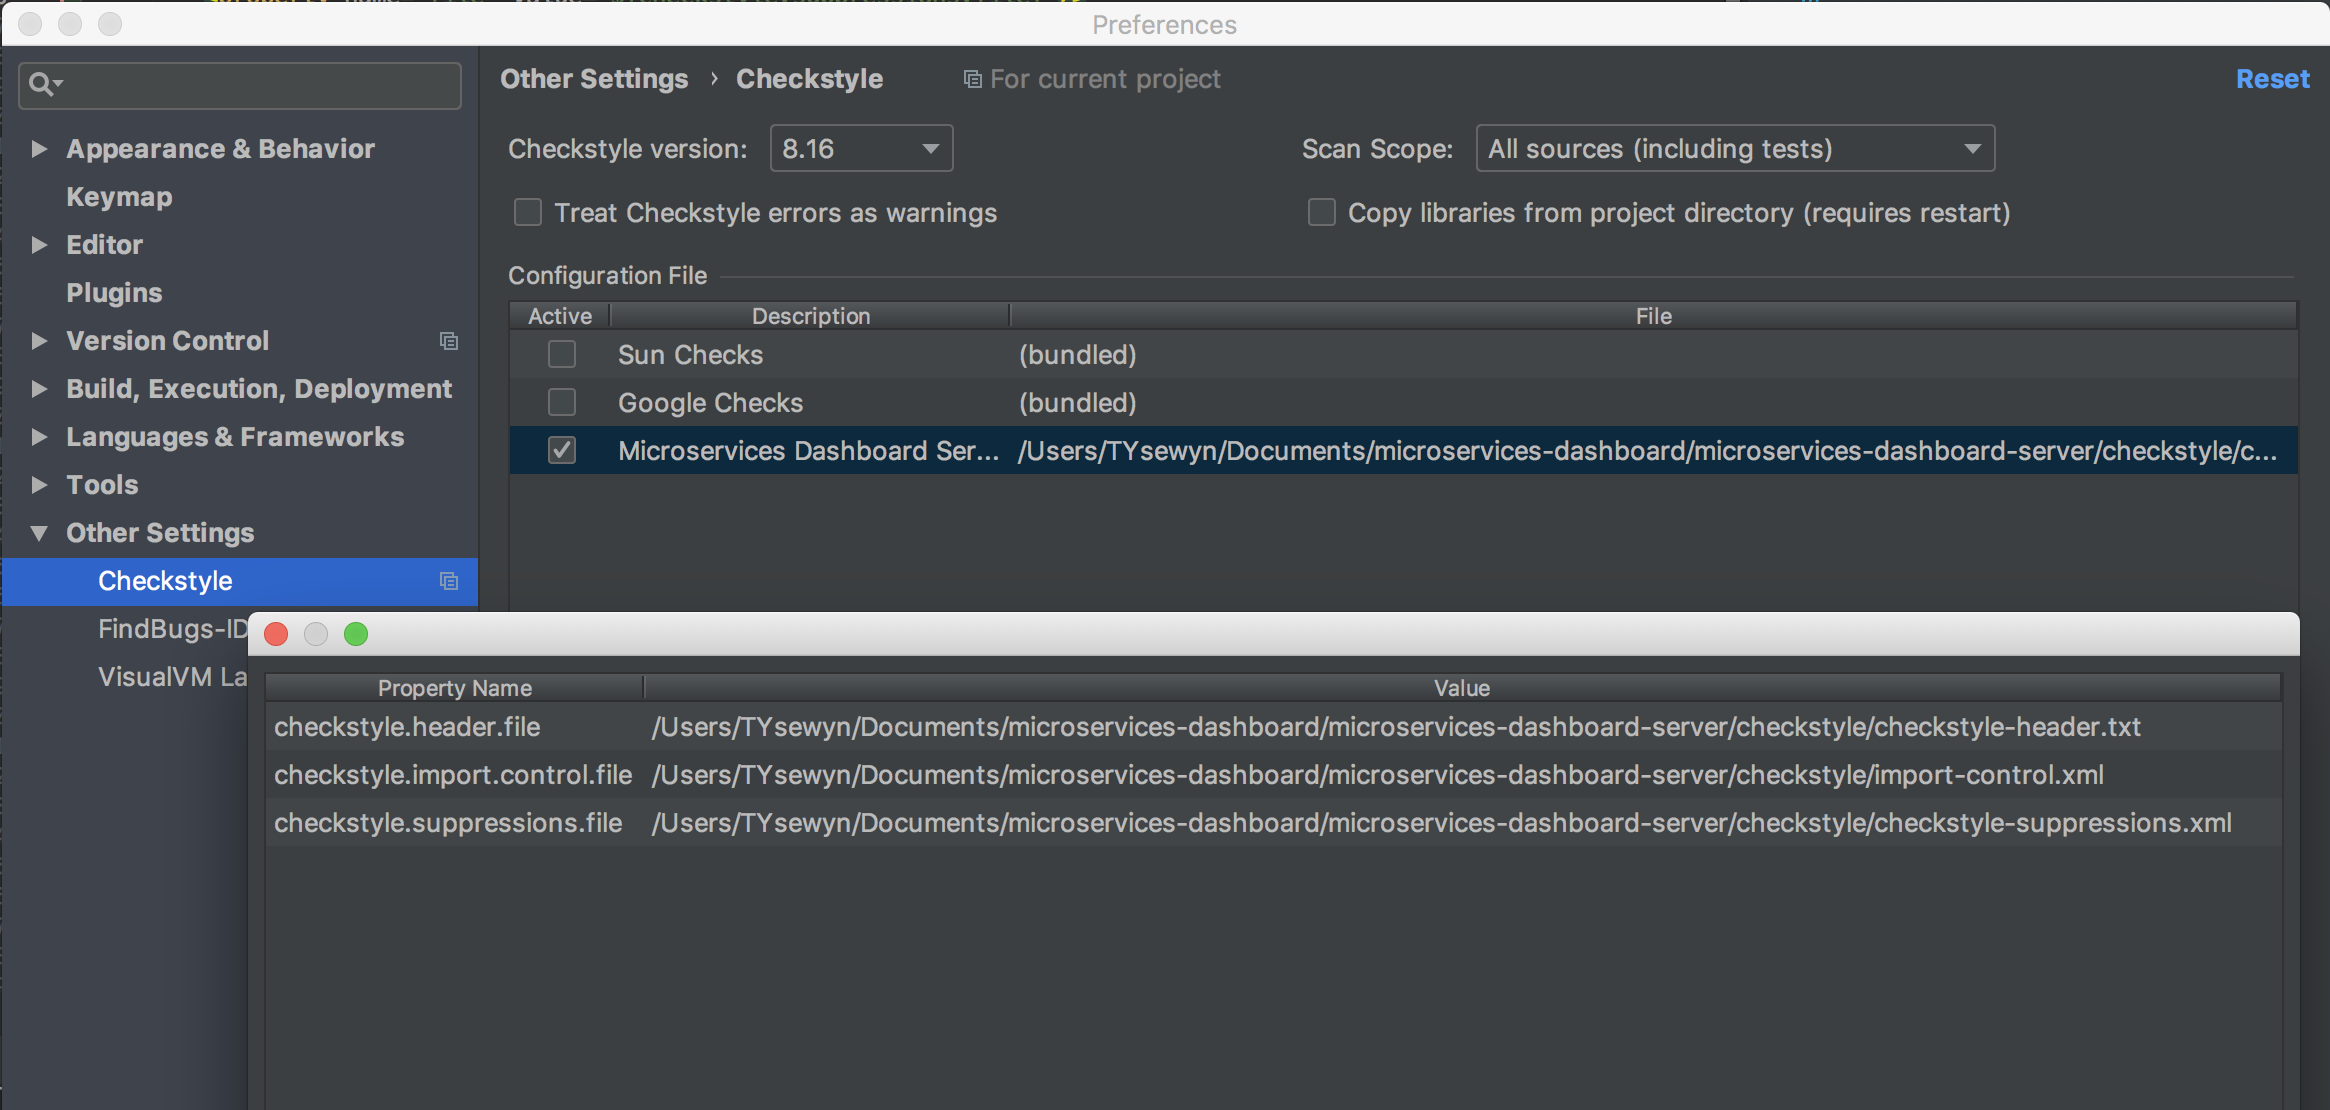
Task: Collapse the Other Settings tree node
Action: pyautogui.click(x=39, y=533)
